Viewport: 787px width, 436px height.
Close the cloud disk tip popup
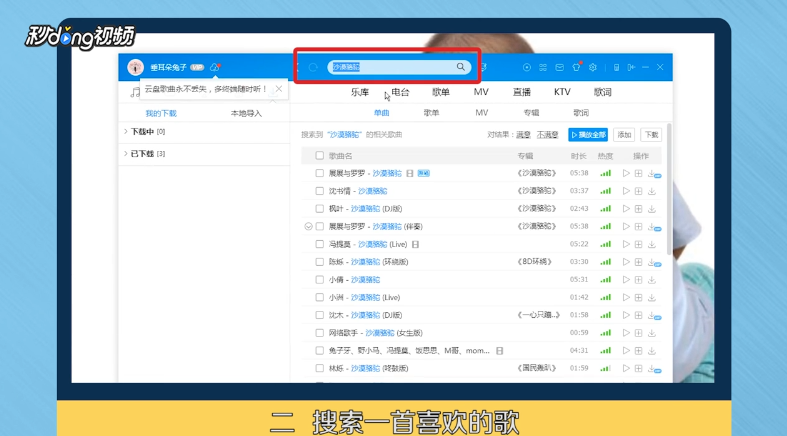pos(279,89)
